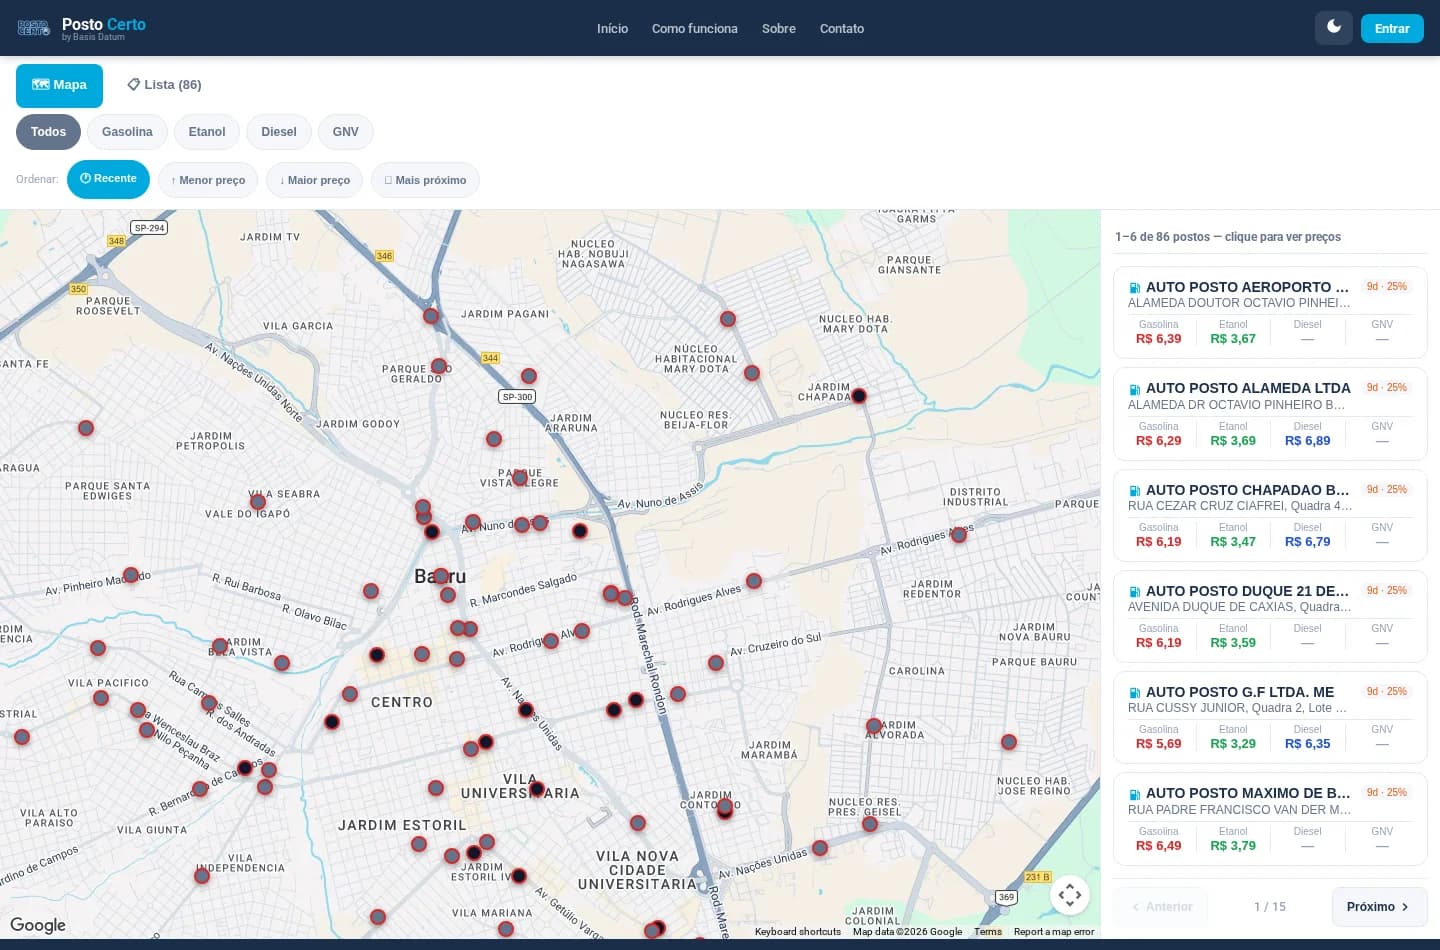
Task: Click the R$ 6,89 diesel price
Action: coord(1308,441)
